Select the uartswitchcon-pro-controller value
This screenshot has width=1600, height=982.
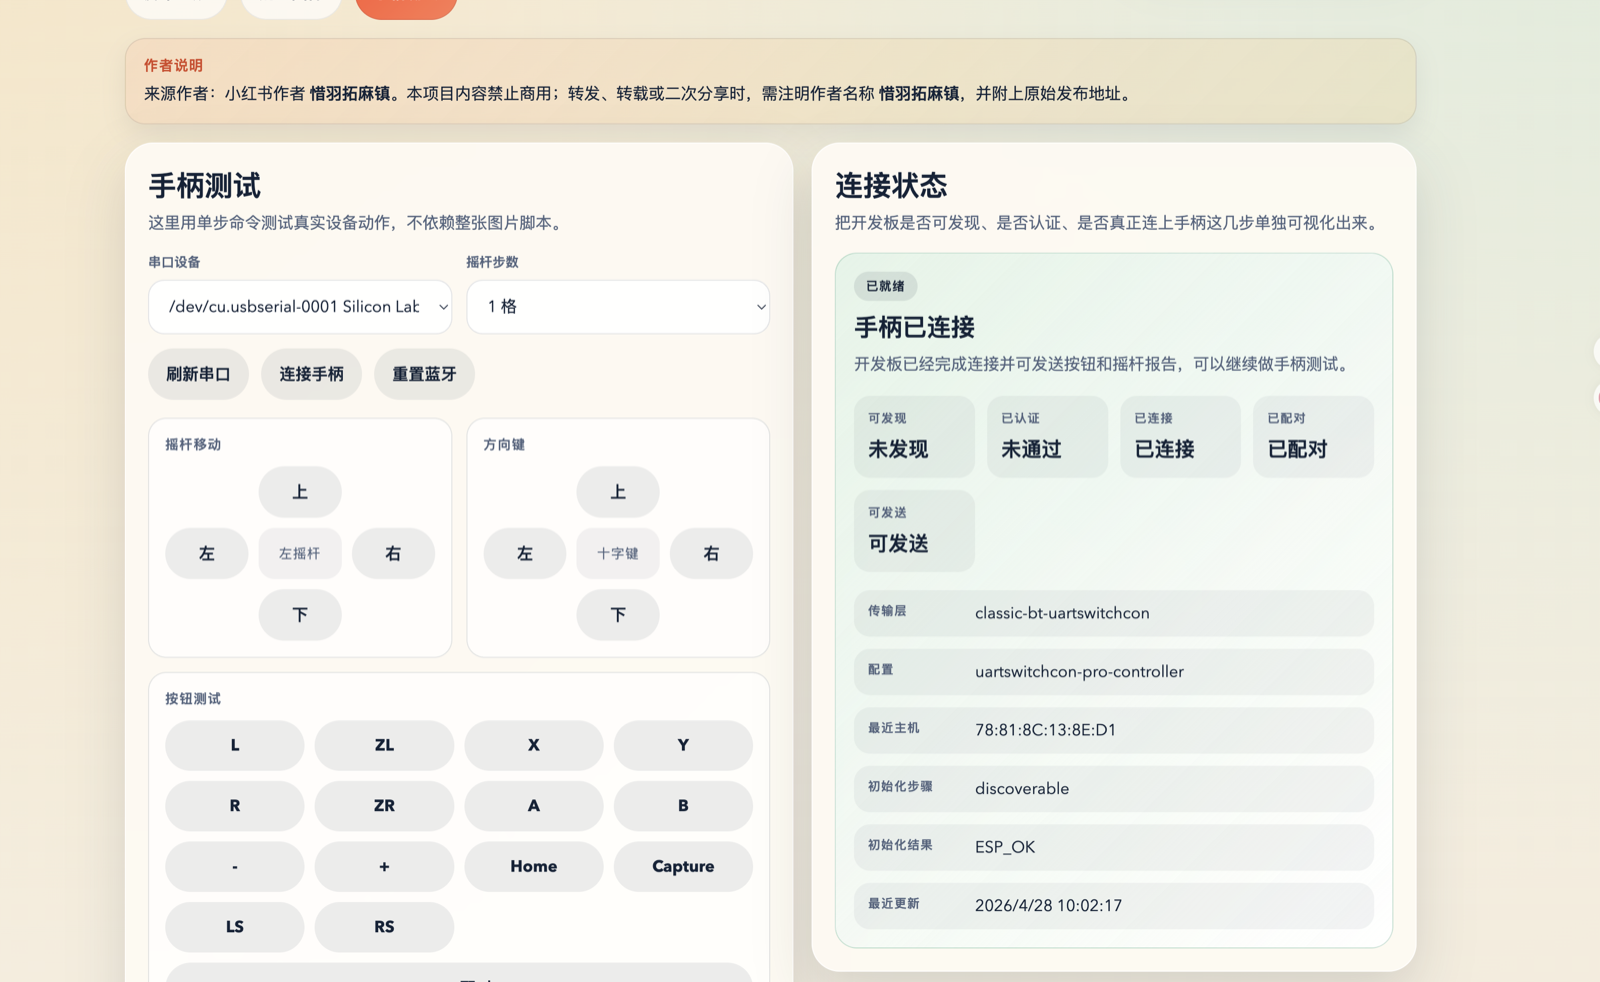pyautogui.click(x=1079, y=672)
